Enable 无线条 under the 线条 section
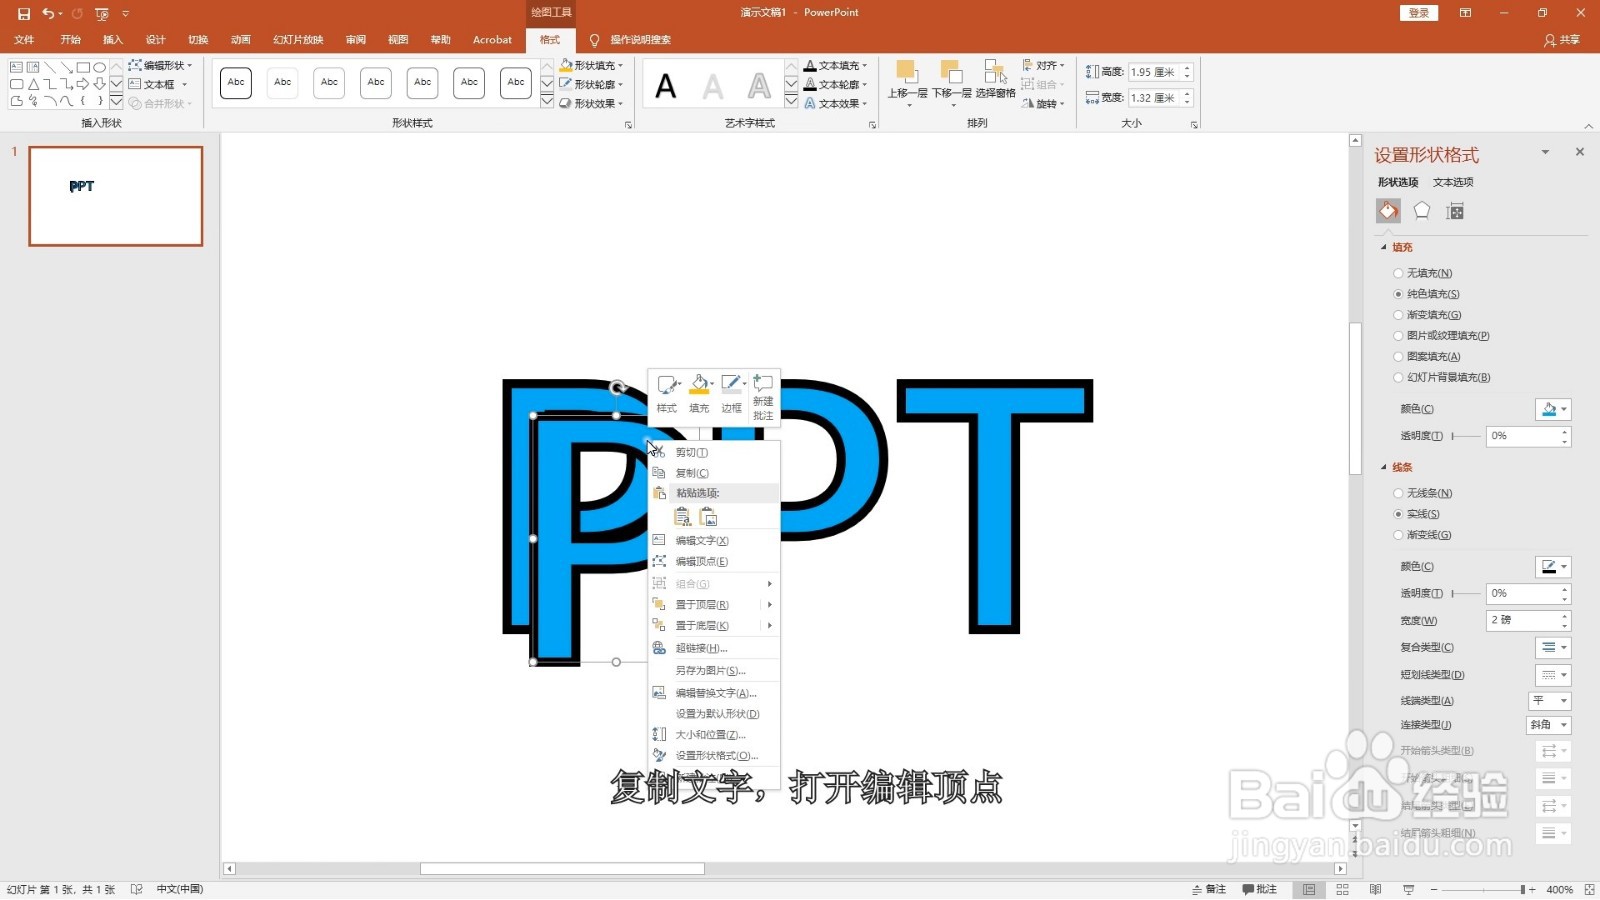The width and height of the screenshot is (1600, 900). [x=1398, y=492]
